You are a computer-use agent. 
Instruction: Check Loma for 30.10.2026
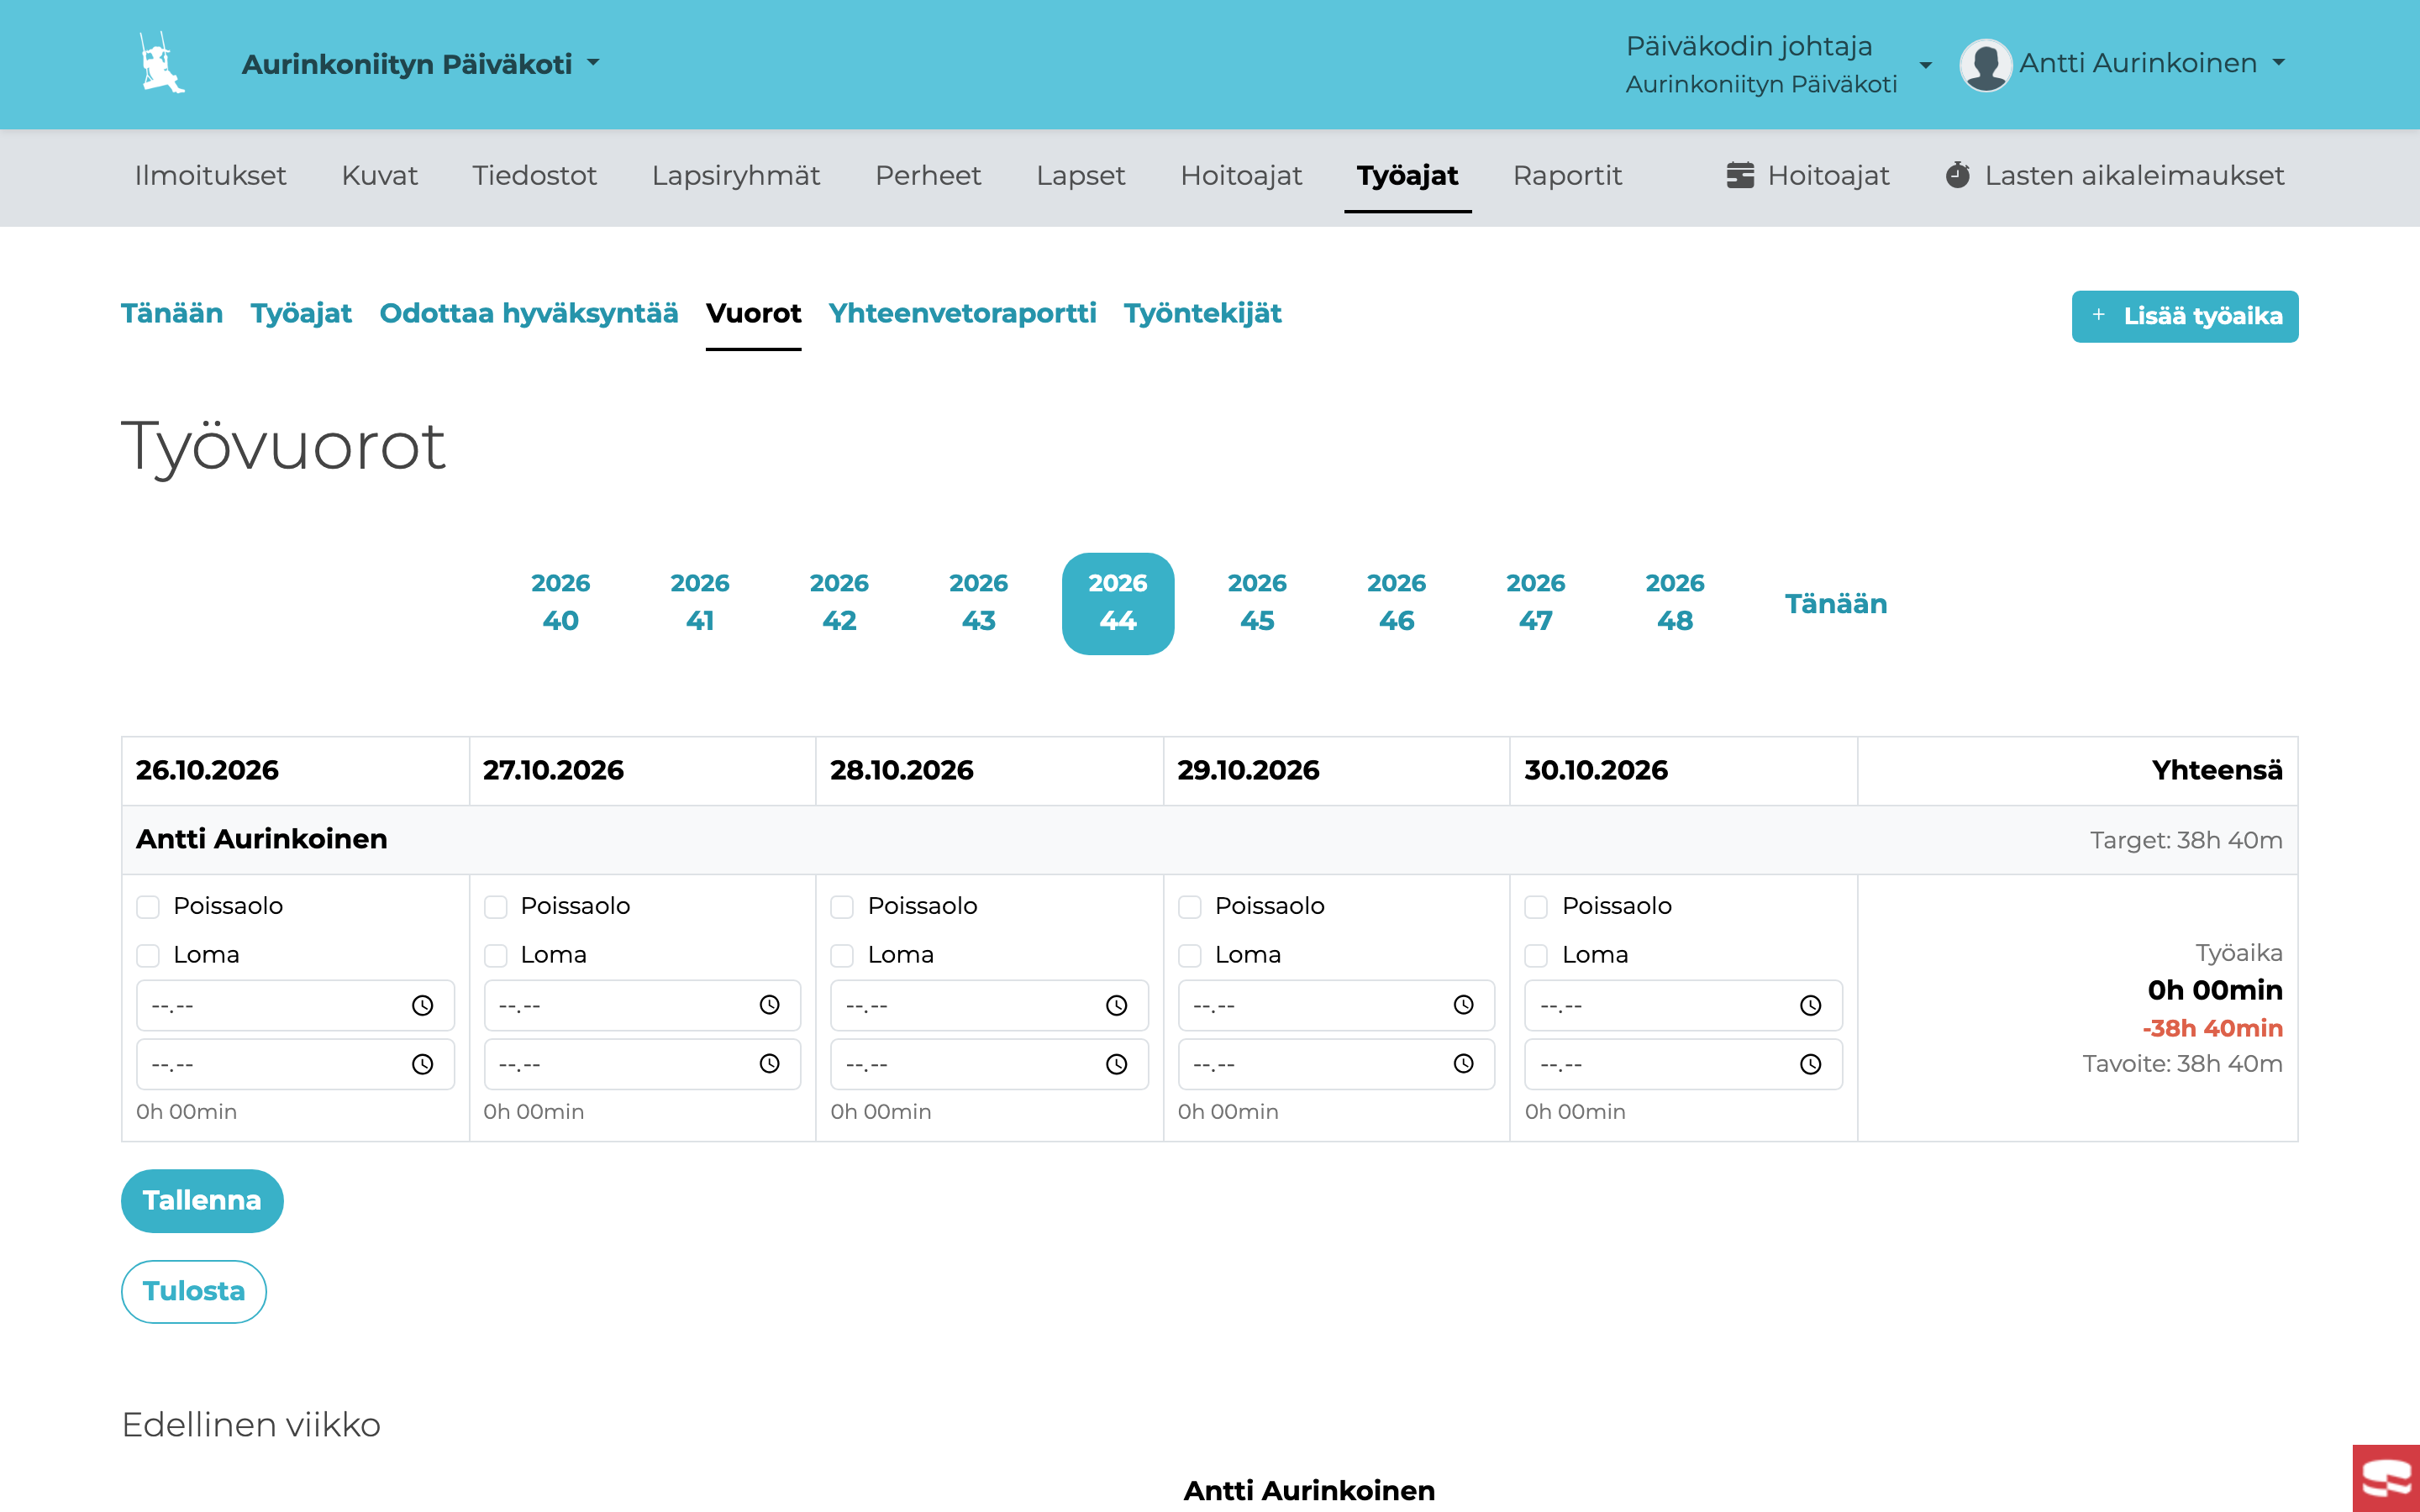pyautogui.click(x=1537, y=956)
